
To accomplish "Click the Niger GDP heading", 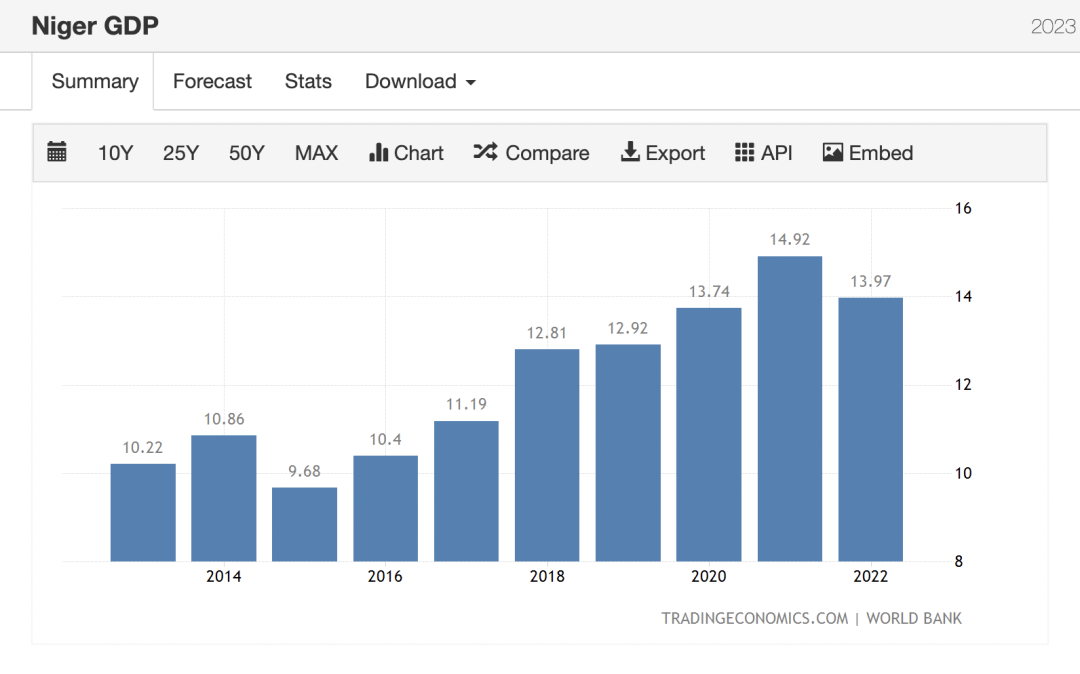I will tap(95, 26).
